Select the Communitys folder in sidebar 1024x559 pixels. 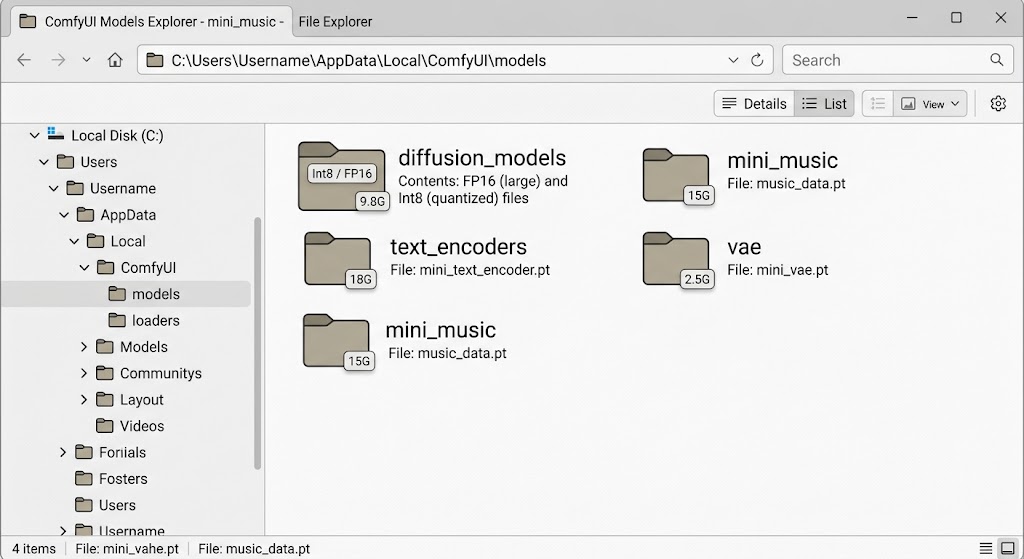point(161,374)
